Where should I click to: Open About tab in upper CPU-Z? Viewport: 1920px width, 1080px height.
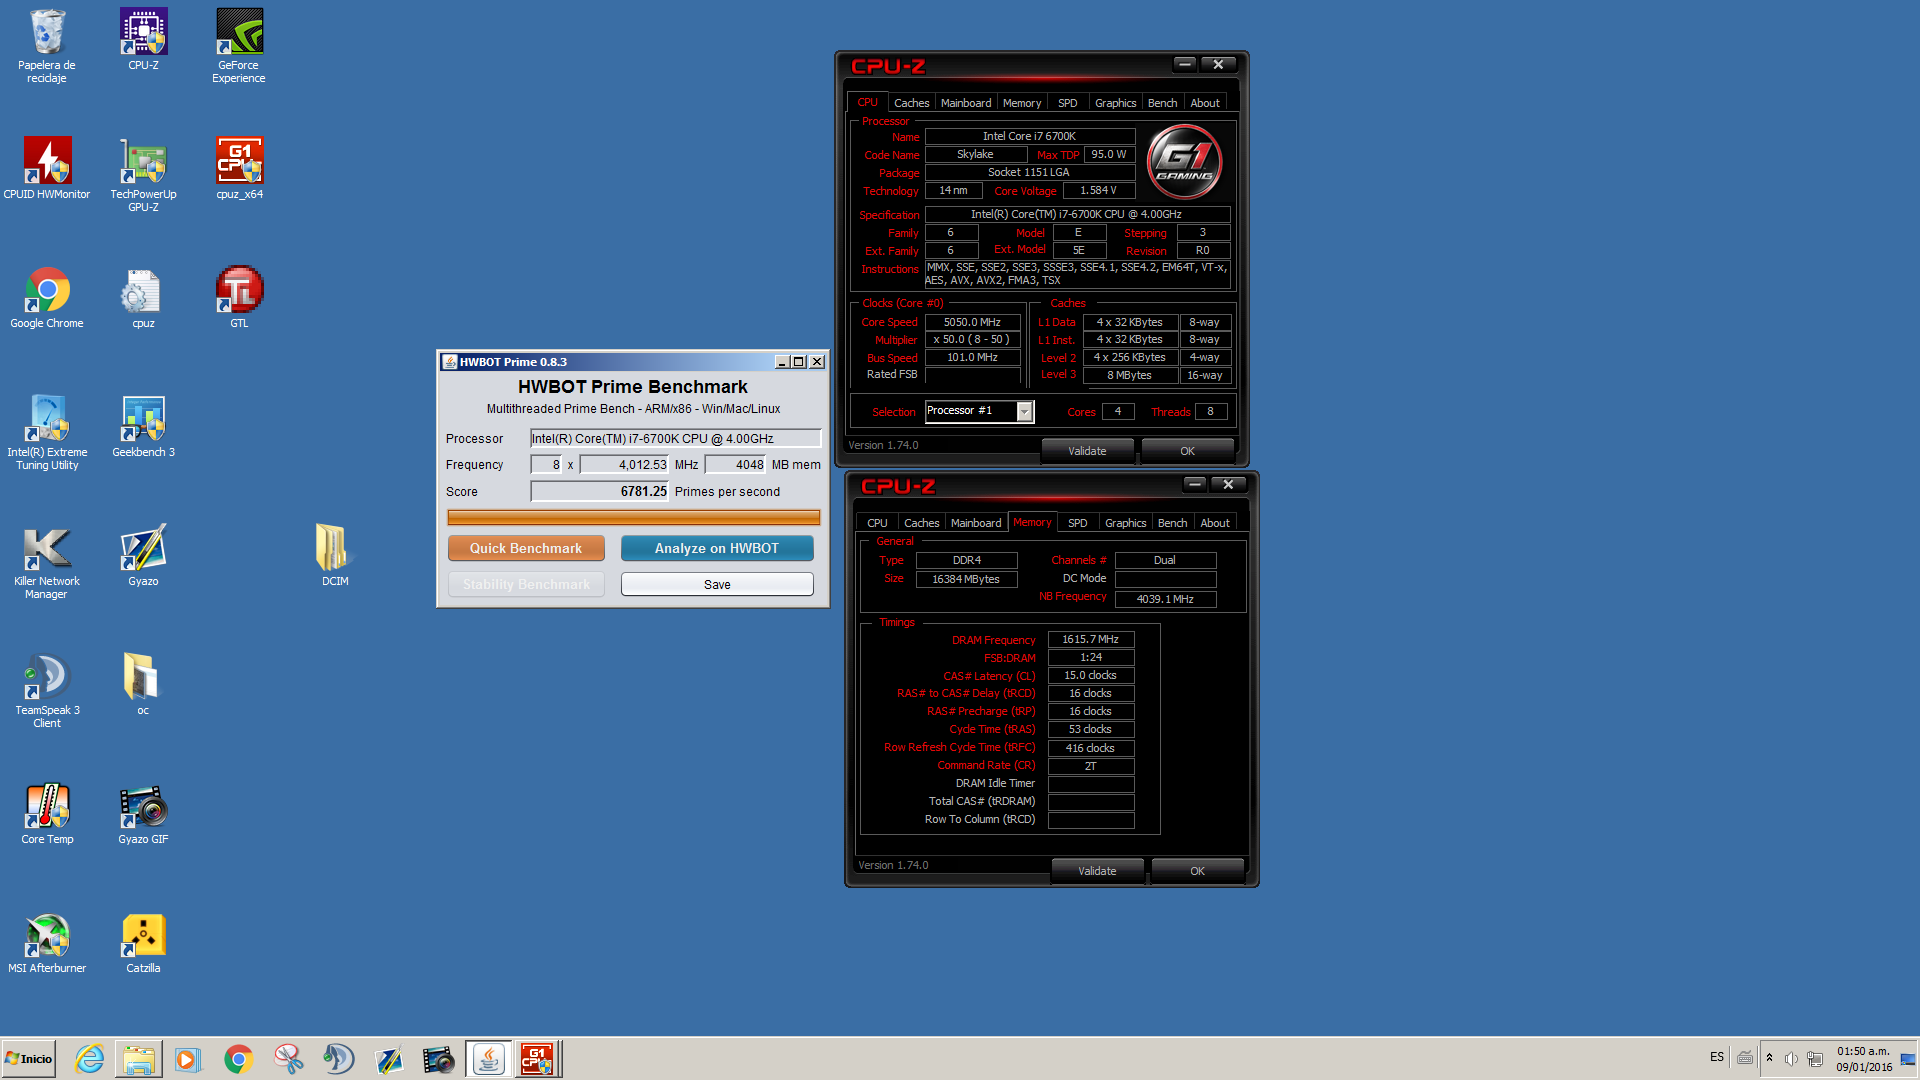point(1205,103)
